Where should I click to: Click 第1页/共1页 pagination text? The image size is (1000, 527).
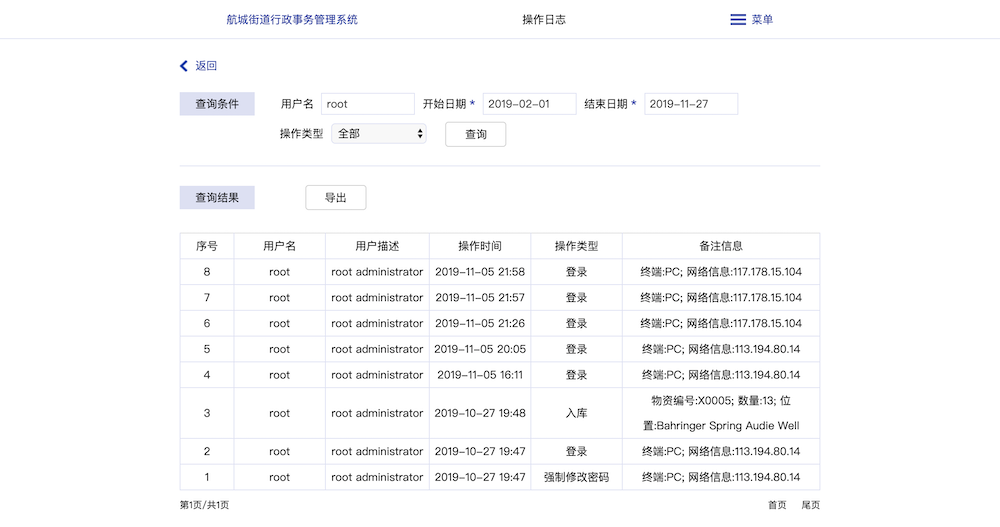tap(204, 505)
